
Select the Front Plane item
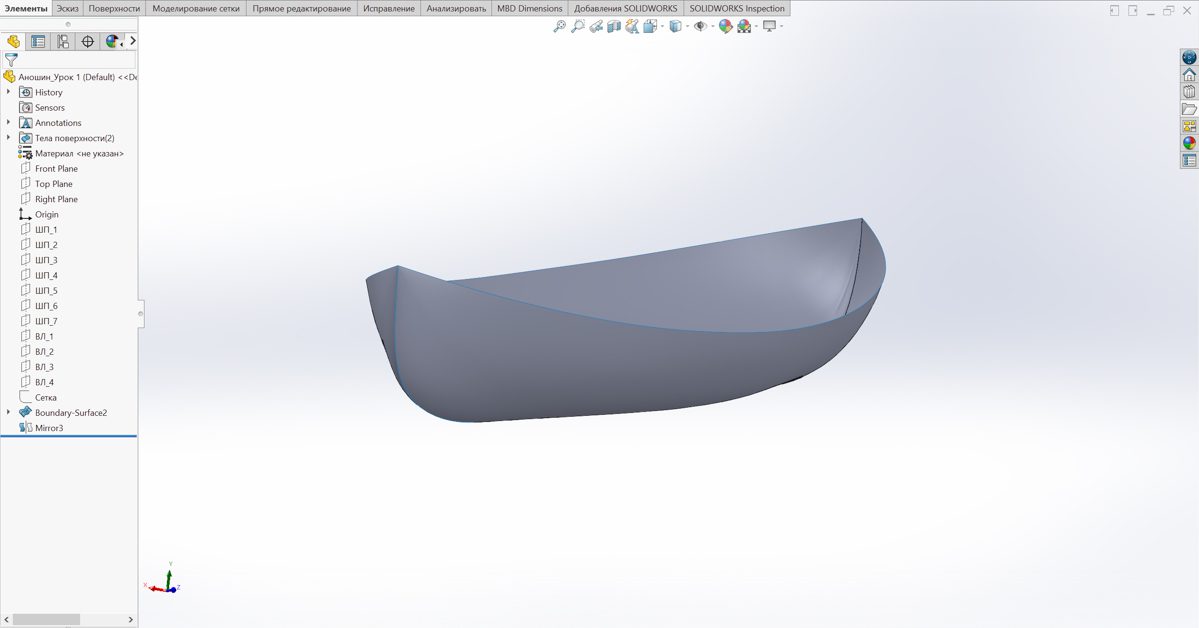pos(56,169)
